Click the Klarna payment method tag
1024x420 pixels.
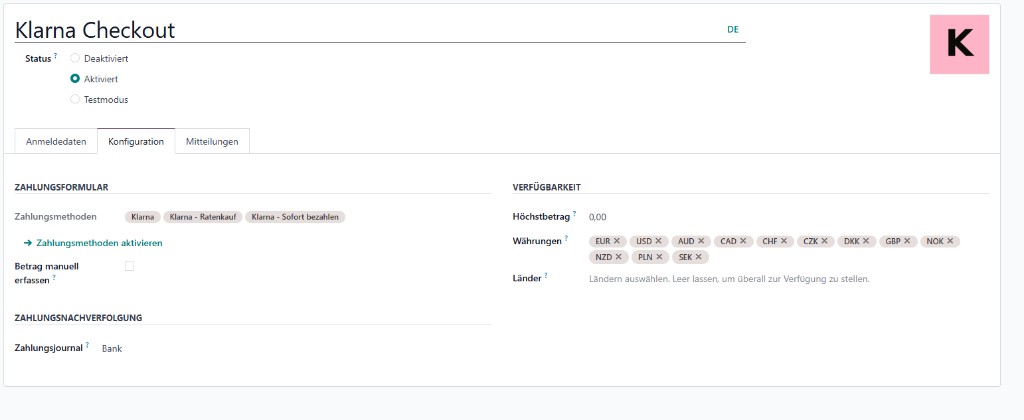(142, 217)
